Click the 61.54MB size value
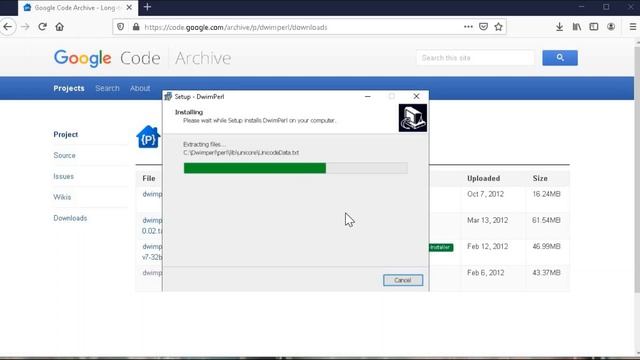The height and width of the screenshot is (360, 640). [546, 220]
